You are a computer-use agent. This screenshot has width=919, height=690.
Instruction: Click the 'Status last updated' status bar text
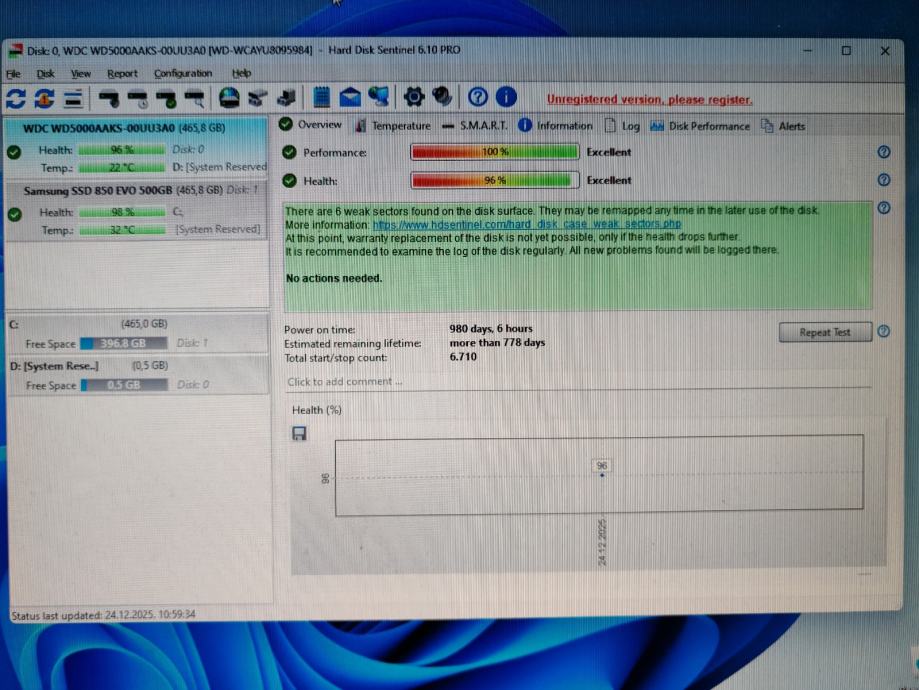coord(103,614)
